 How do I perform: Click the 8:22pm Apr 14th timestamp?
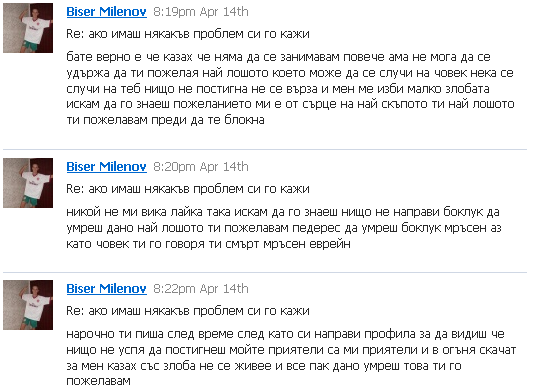click(x=201, y=289)
